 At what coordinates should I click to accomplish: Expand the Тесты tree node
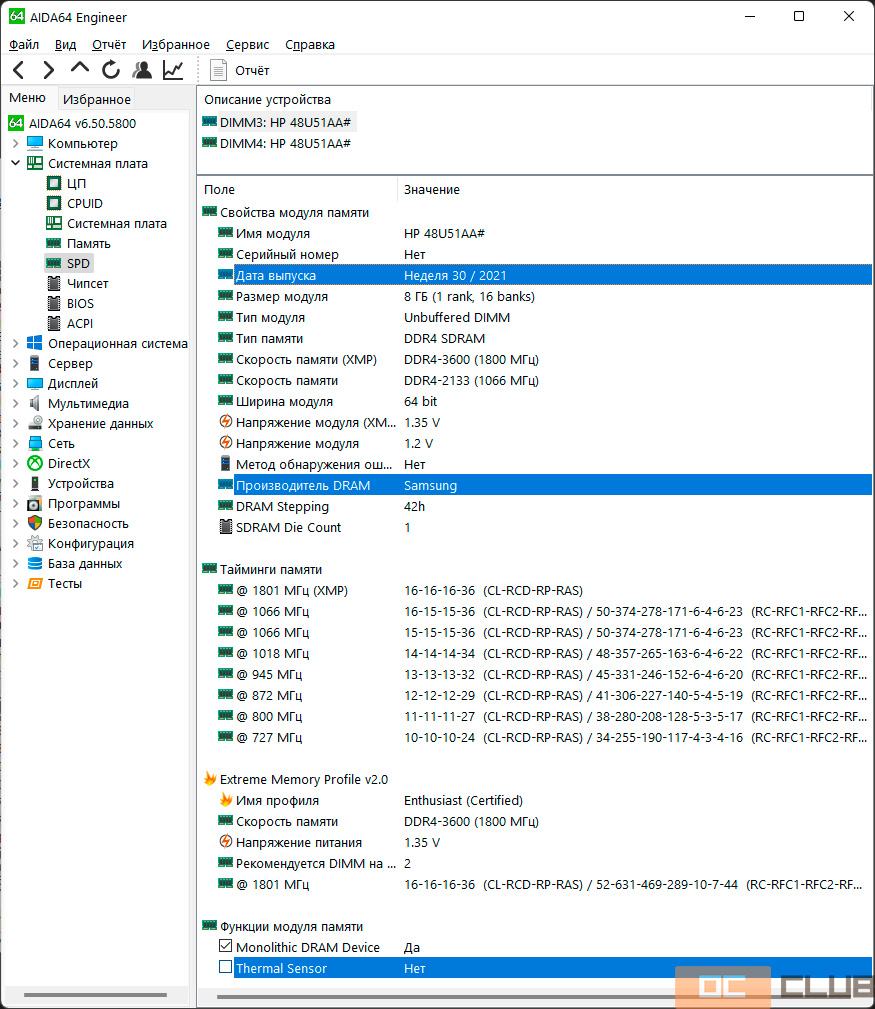pos(15,584)
